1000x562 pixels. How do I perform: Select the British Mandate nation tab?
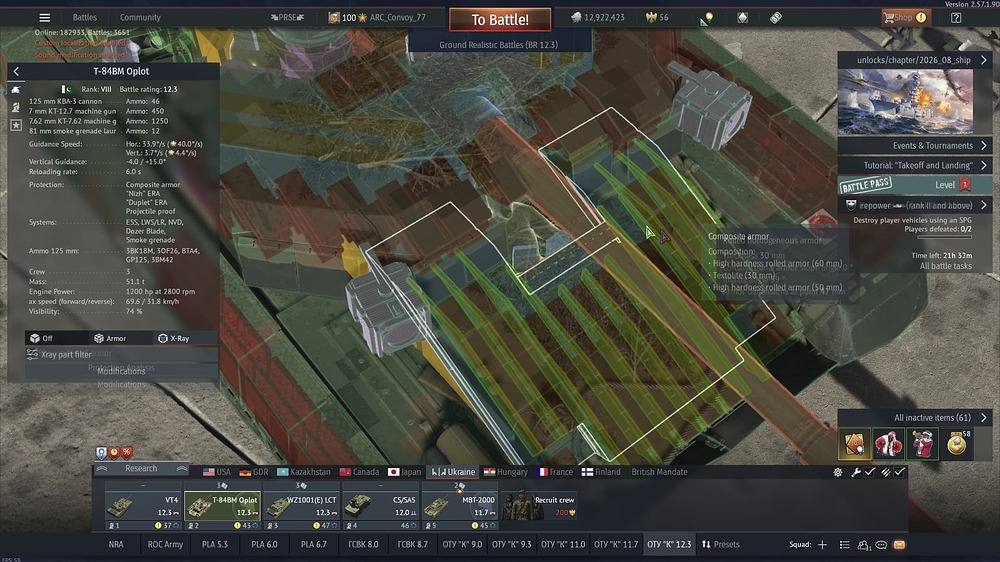[659, 472]
